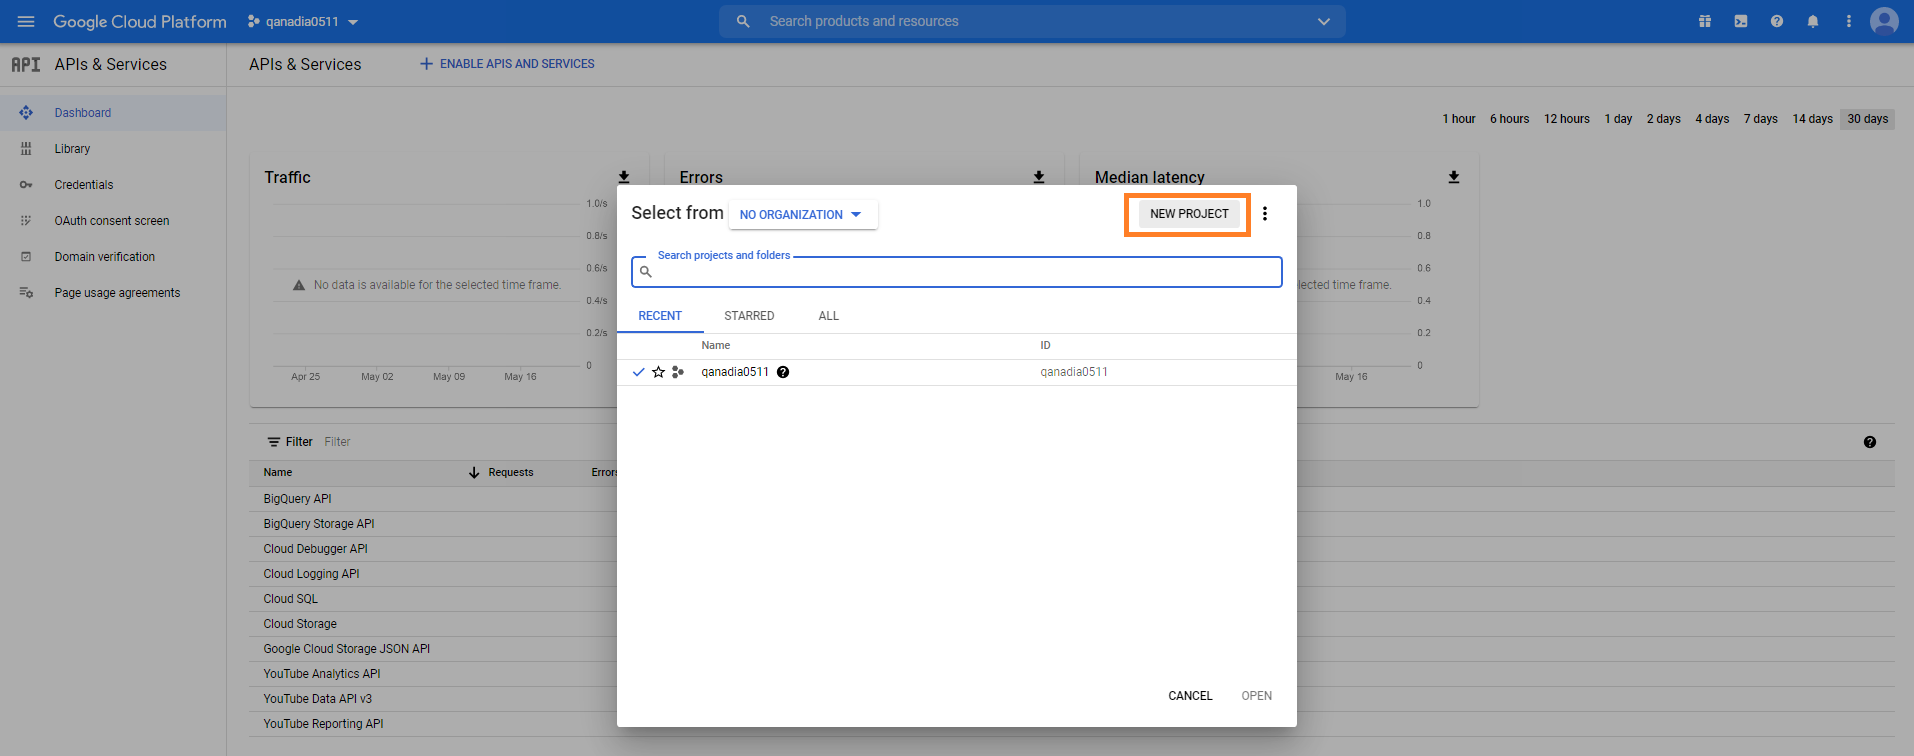Viewport: 1914px width, 756px height.
Task: Activate Cloud Shell terminal icon
Action: [1741, 21]
